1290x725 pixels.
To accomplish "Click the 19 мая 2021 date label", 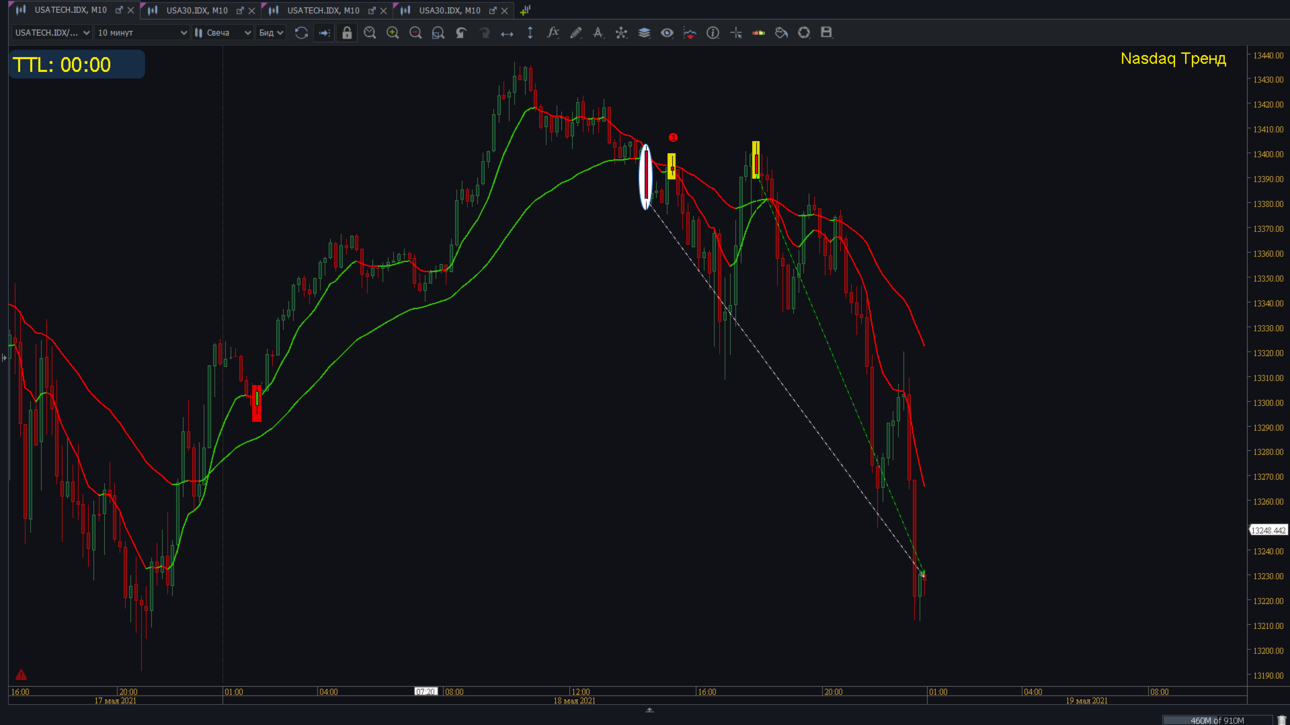I will (1086, 701).
